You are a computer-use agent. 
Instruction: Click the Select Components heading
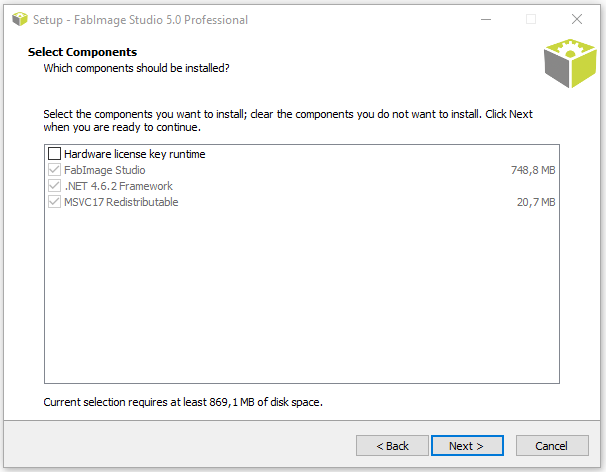click(x=82, y=52)
